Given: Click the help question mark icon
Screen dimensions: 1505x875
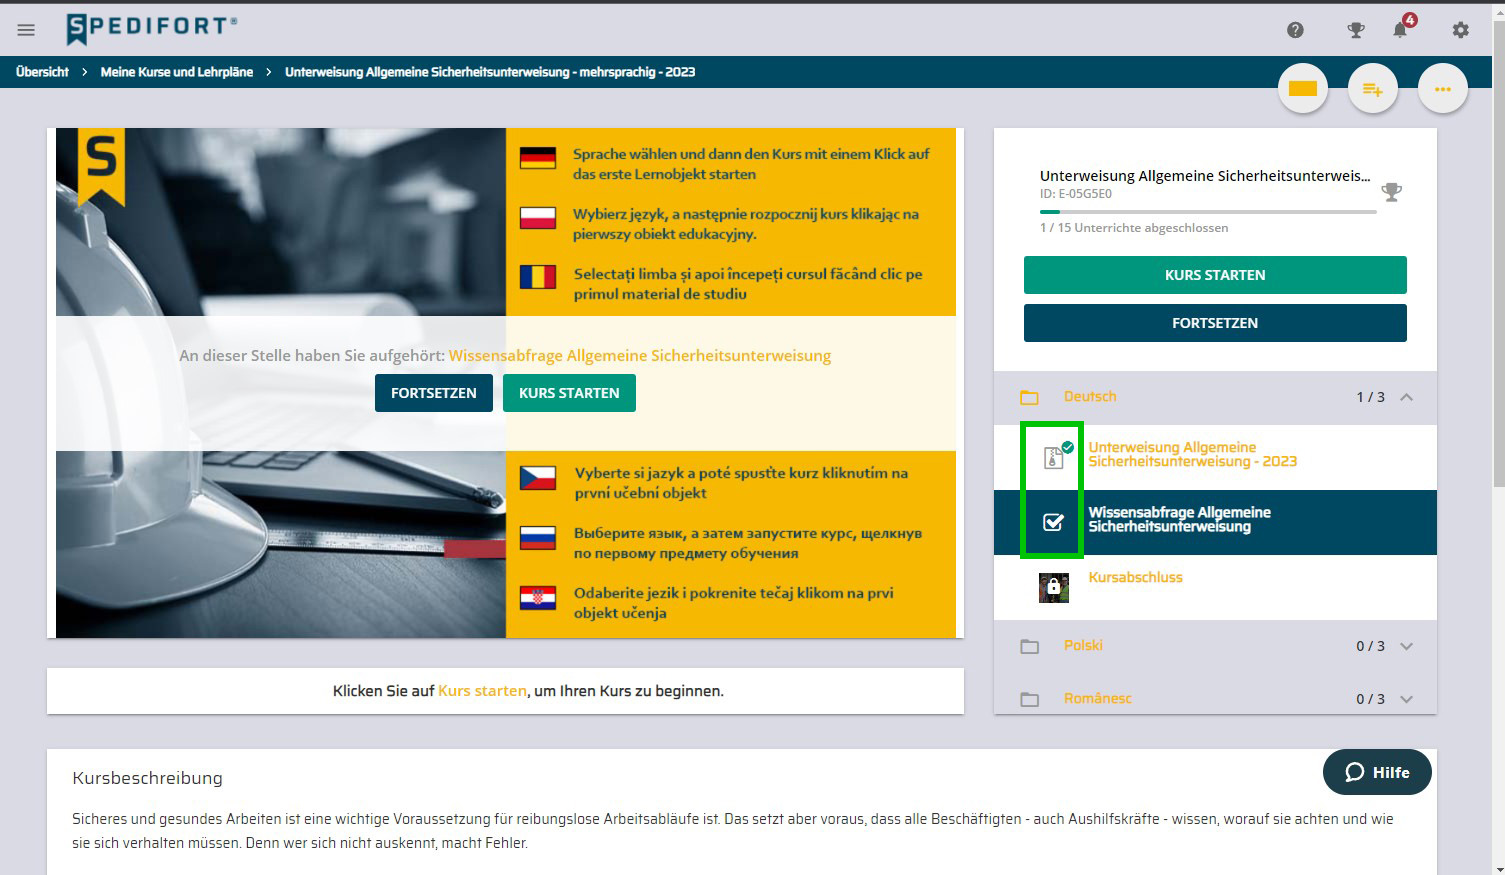Looking at the screenshot, I should 1295,30.
